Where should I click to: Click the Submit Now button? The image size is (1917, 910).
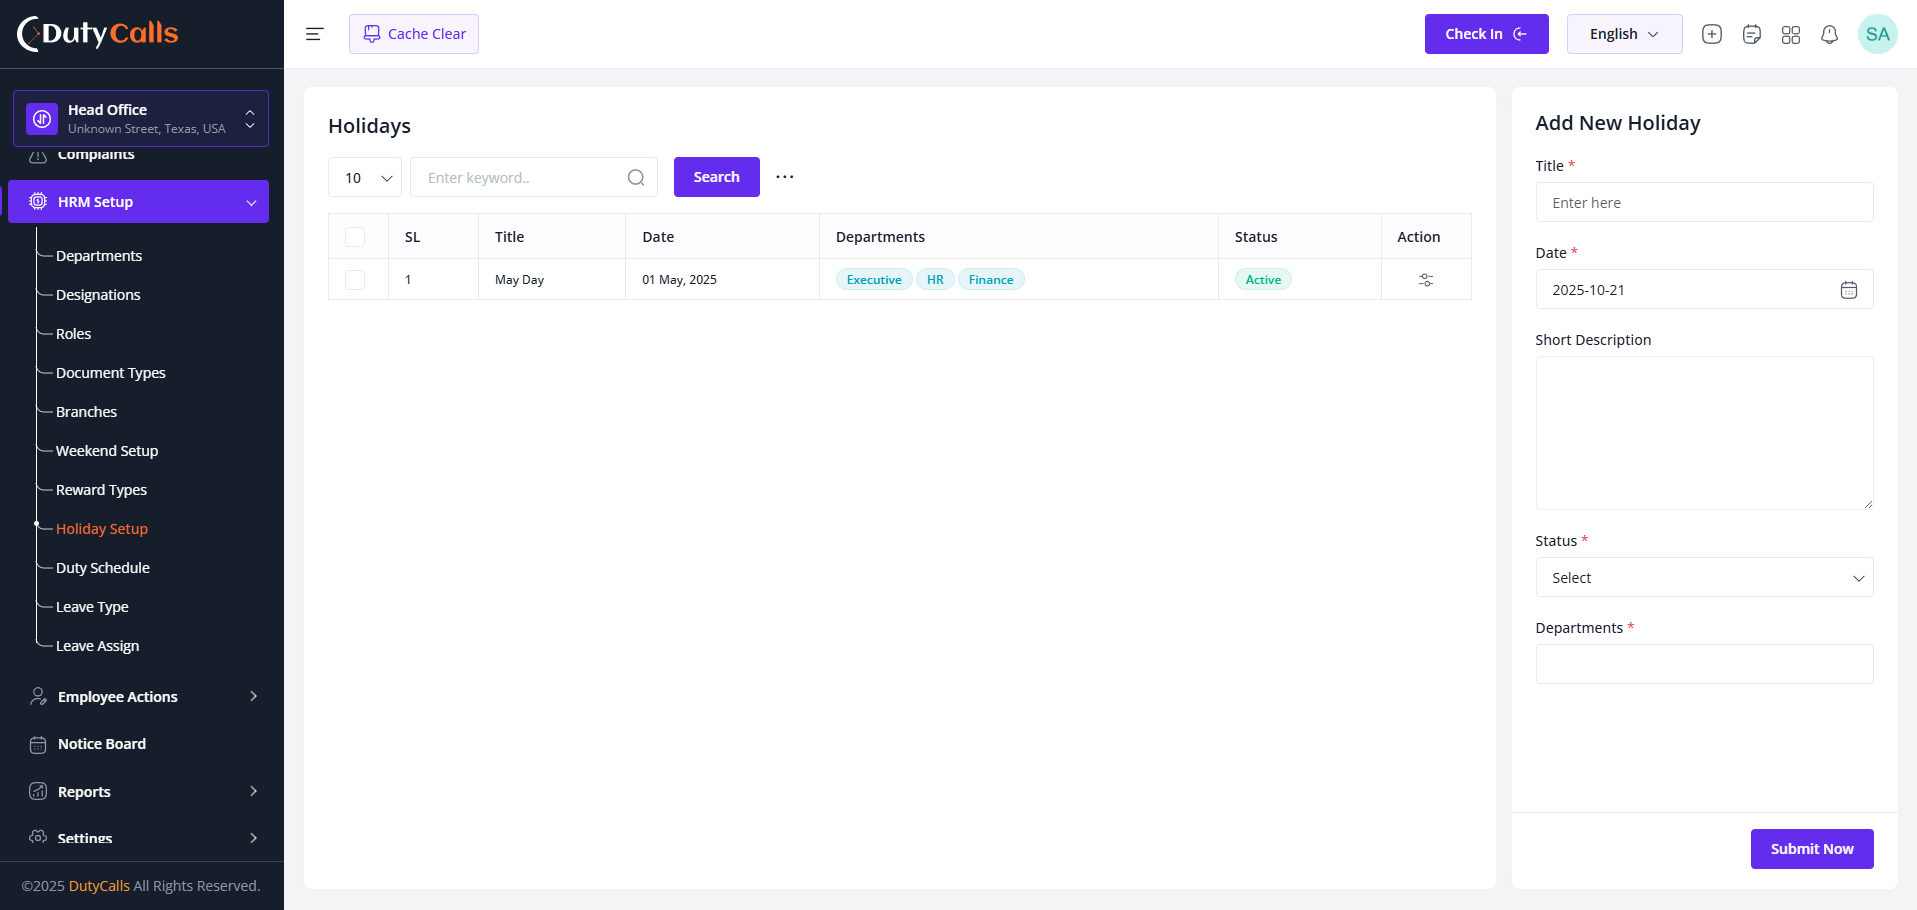click(x=1812, y=849)
